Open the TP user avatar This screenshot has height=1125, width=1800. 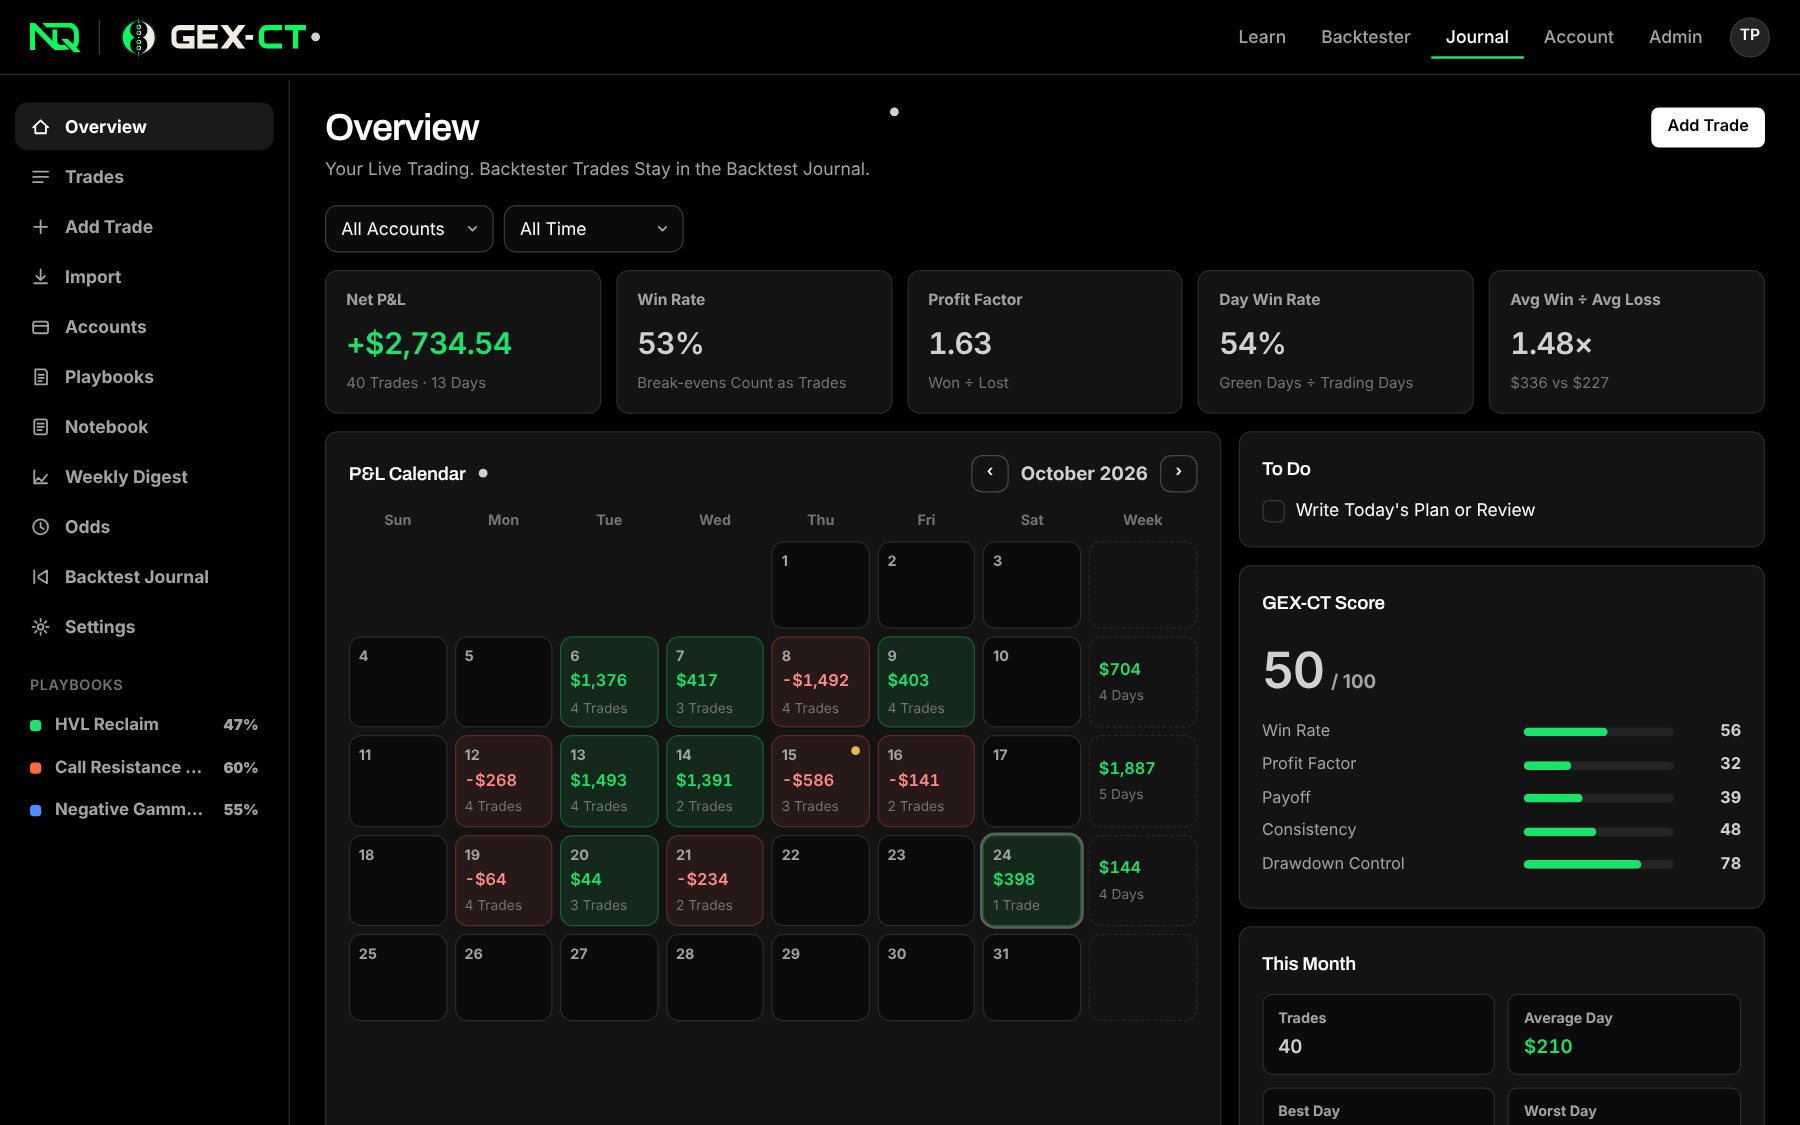click(1749, 36)
